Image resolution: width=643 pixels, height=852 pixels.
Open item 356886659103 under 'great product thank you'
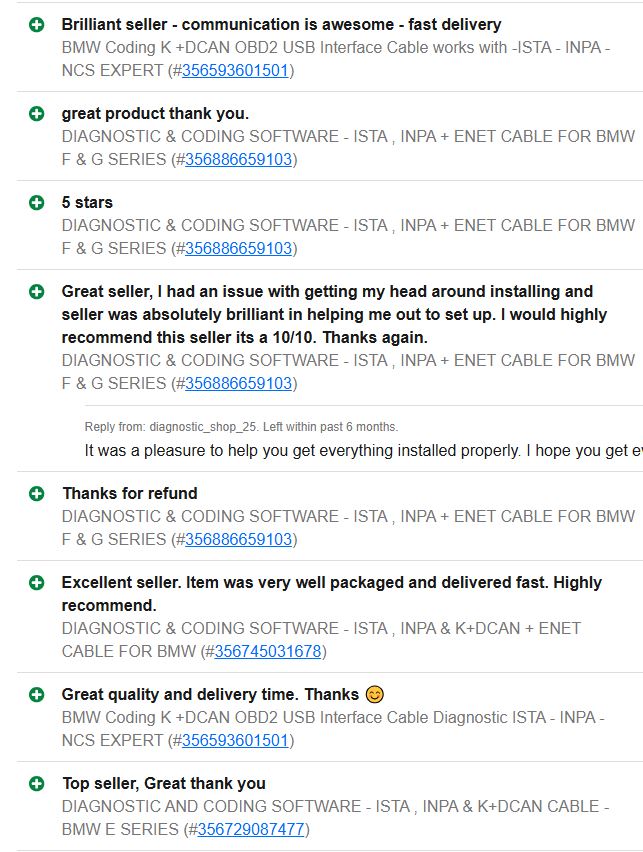(238, 160)
